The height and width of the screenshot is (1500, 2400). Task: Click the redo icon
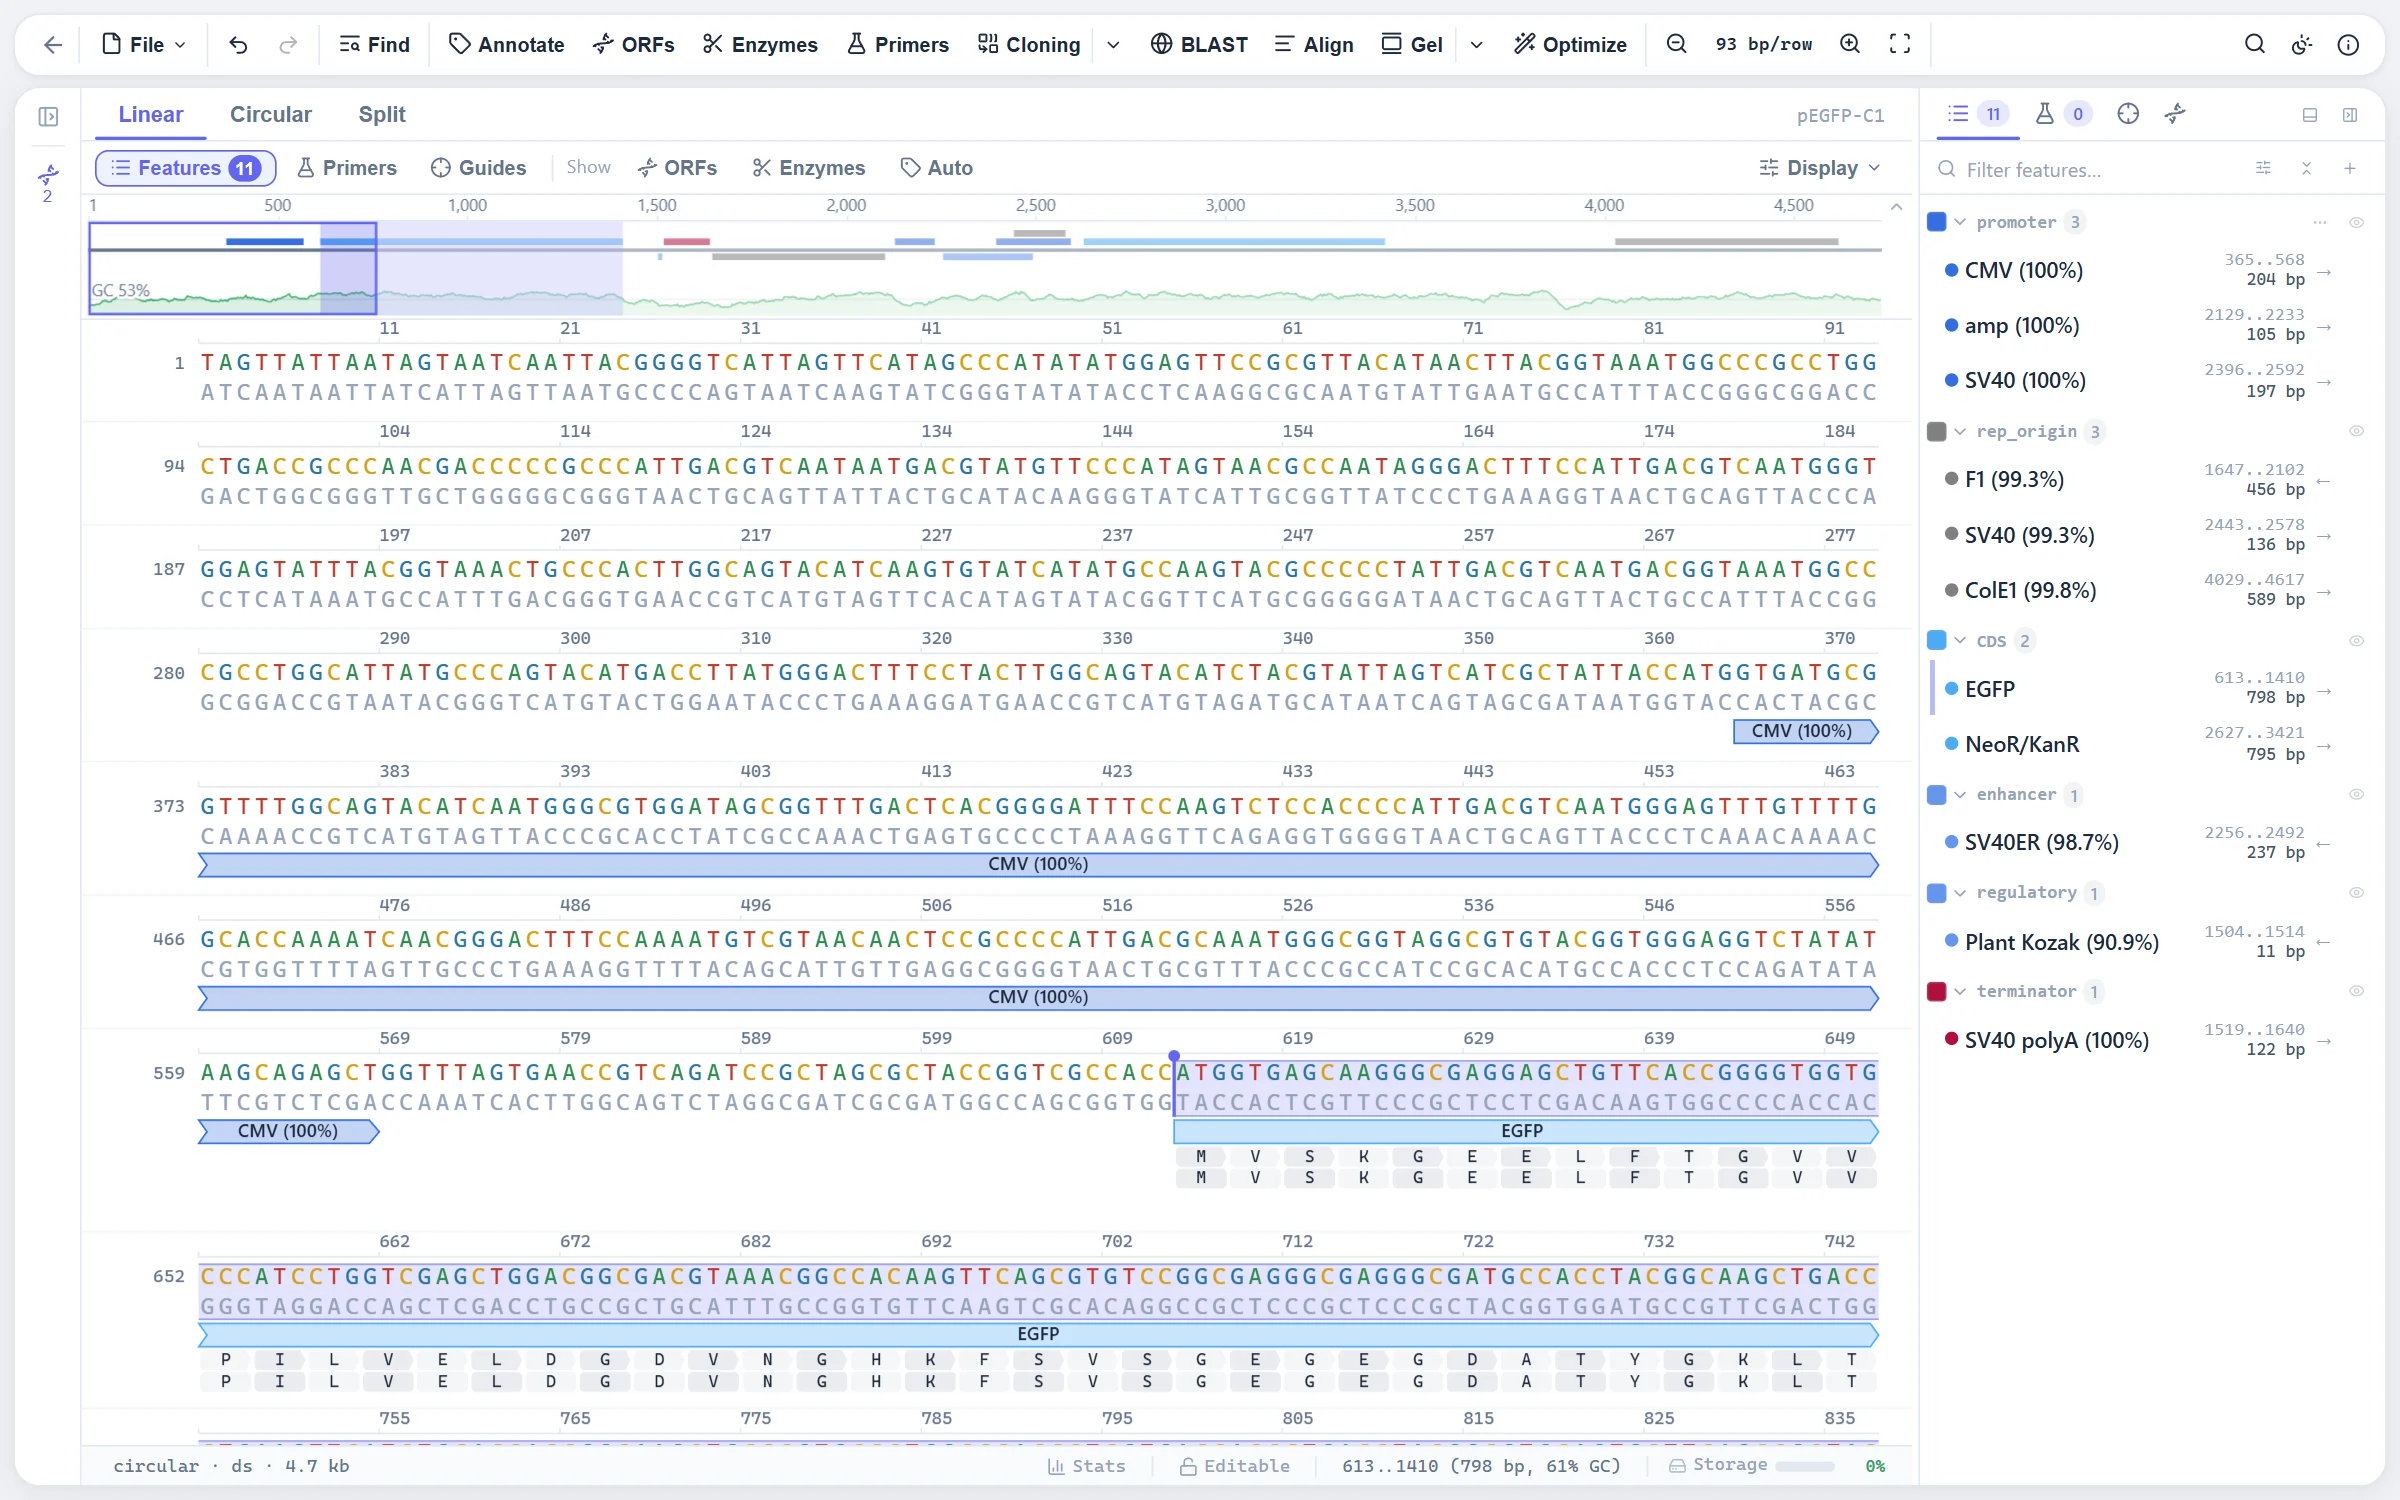[x=288, y=44]
